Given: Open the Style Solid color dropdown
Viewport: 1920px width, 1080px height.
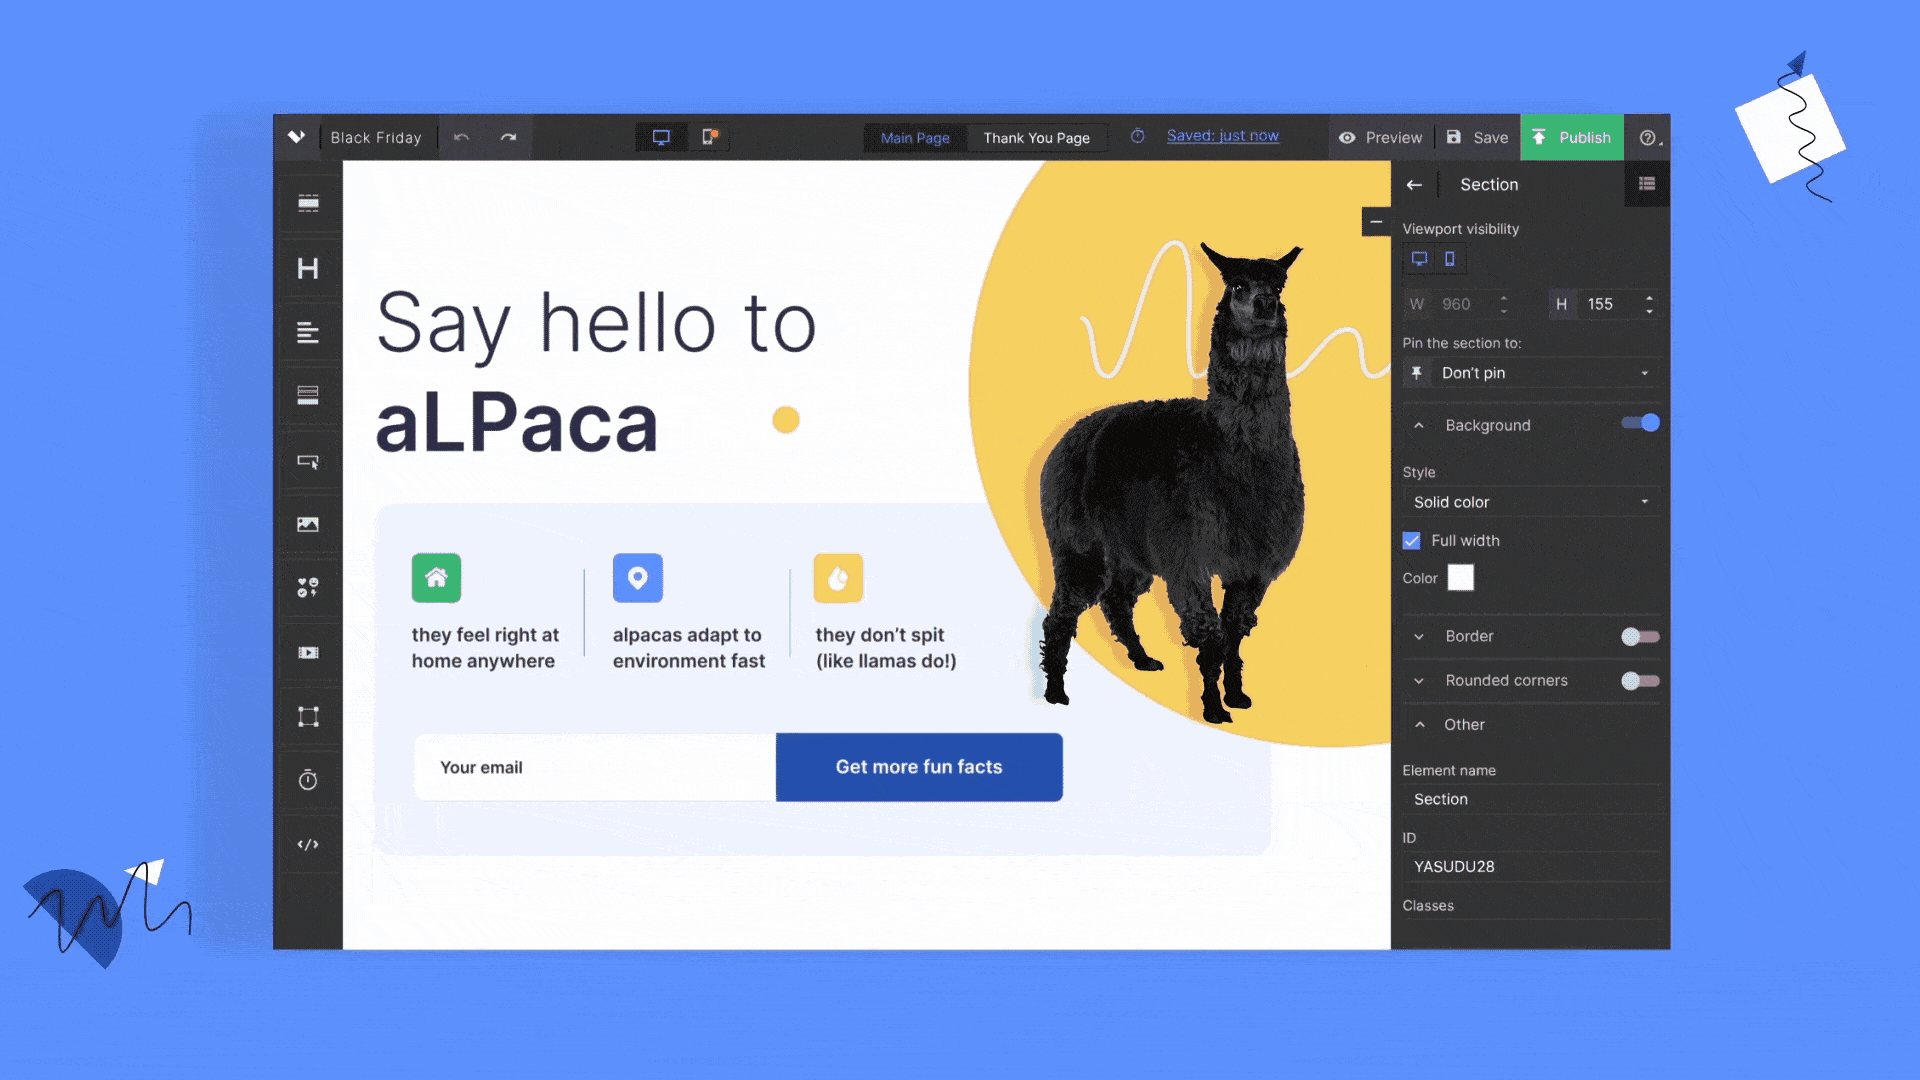Looking at the screenshot, I should pos(1531,502).
